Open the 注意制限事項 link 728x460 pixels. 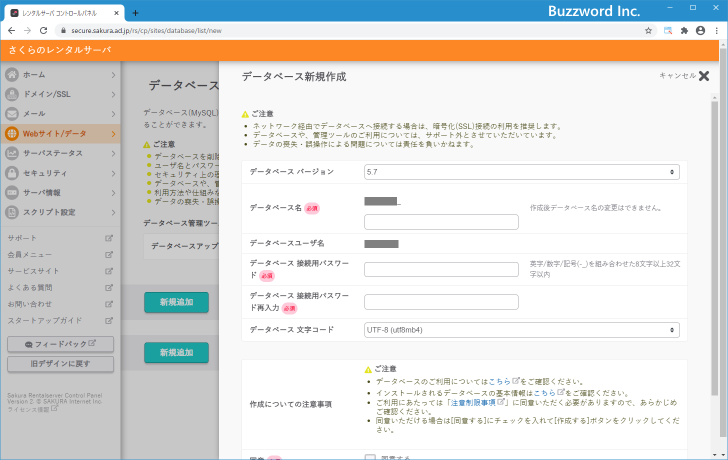pyautogui.click(x=474, y=402)
